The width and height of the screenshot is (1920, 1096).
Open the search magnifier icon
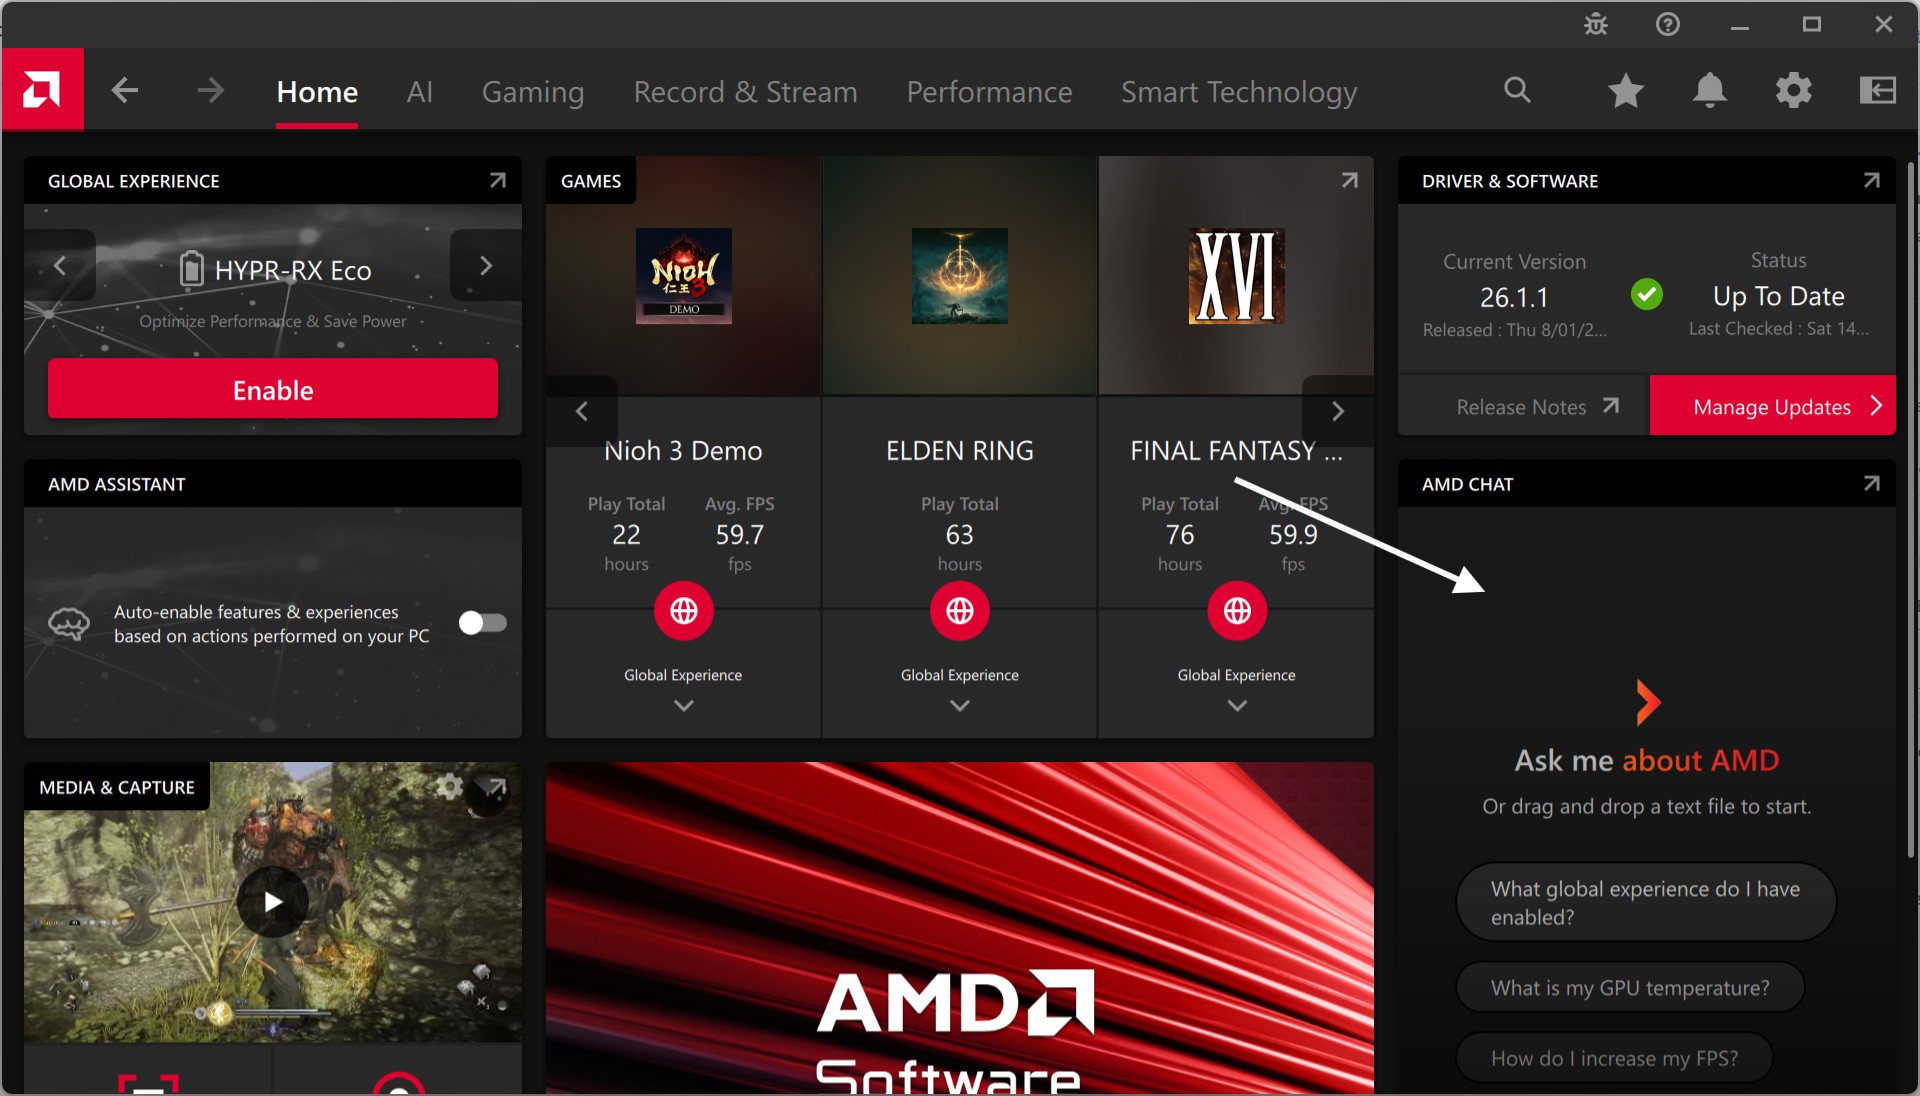1517,90
